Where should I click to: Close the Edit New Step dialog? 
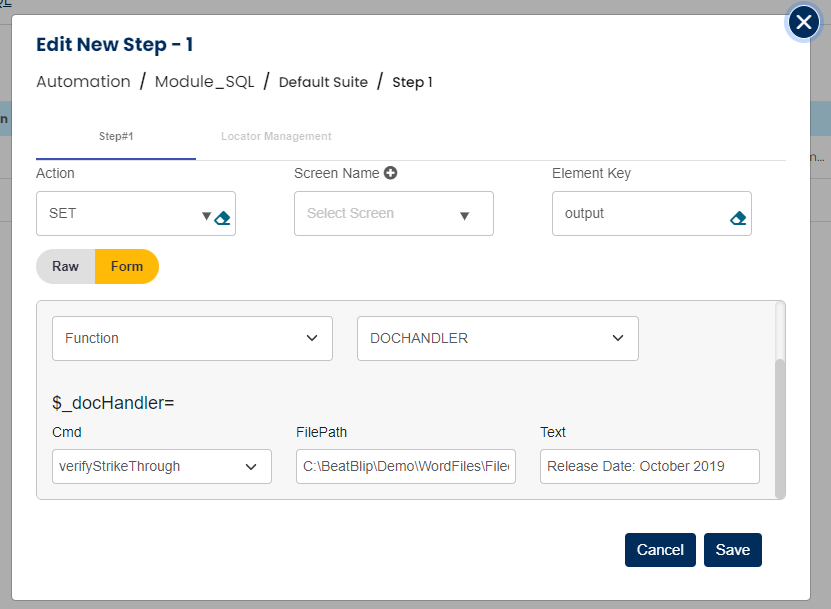tap(804, 22)
